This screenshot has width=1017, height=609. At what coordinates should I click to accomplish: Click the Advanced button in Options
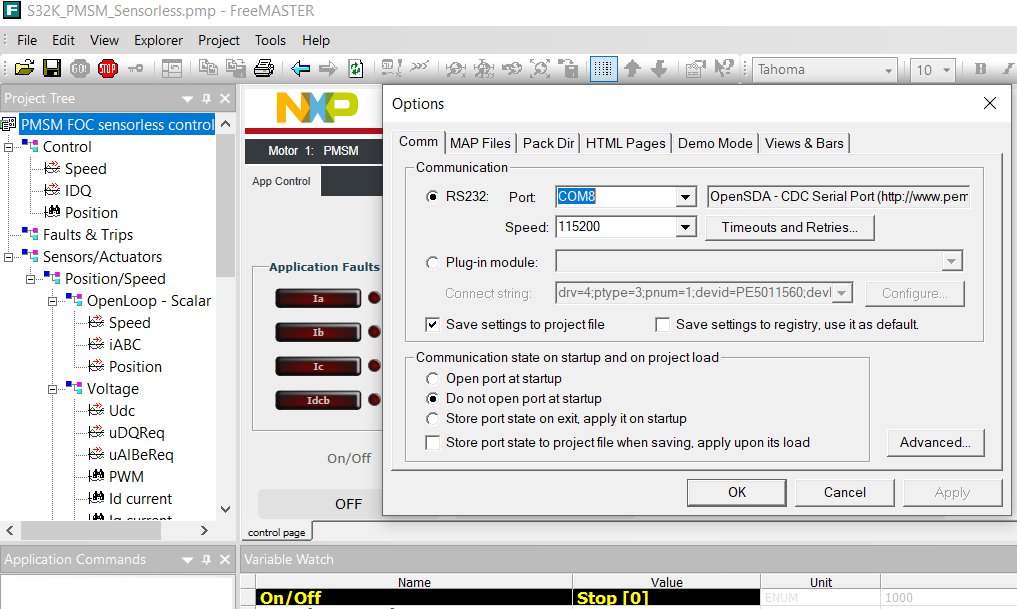(x=935, y=442)
